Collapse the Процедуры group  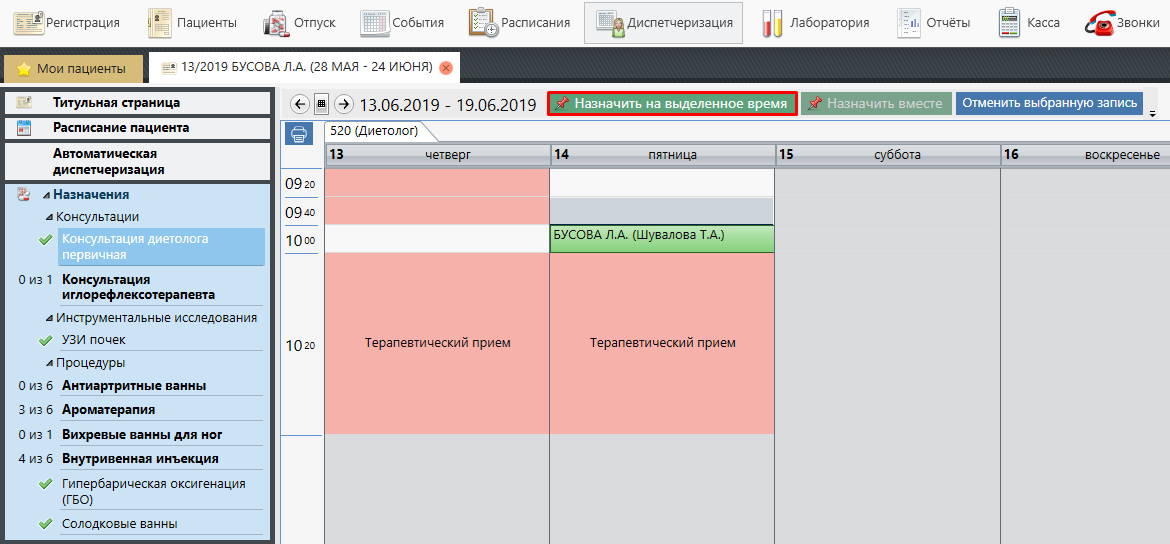click(50, 363)
